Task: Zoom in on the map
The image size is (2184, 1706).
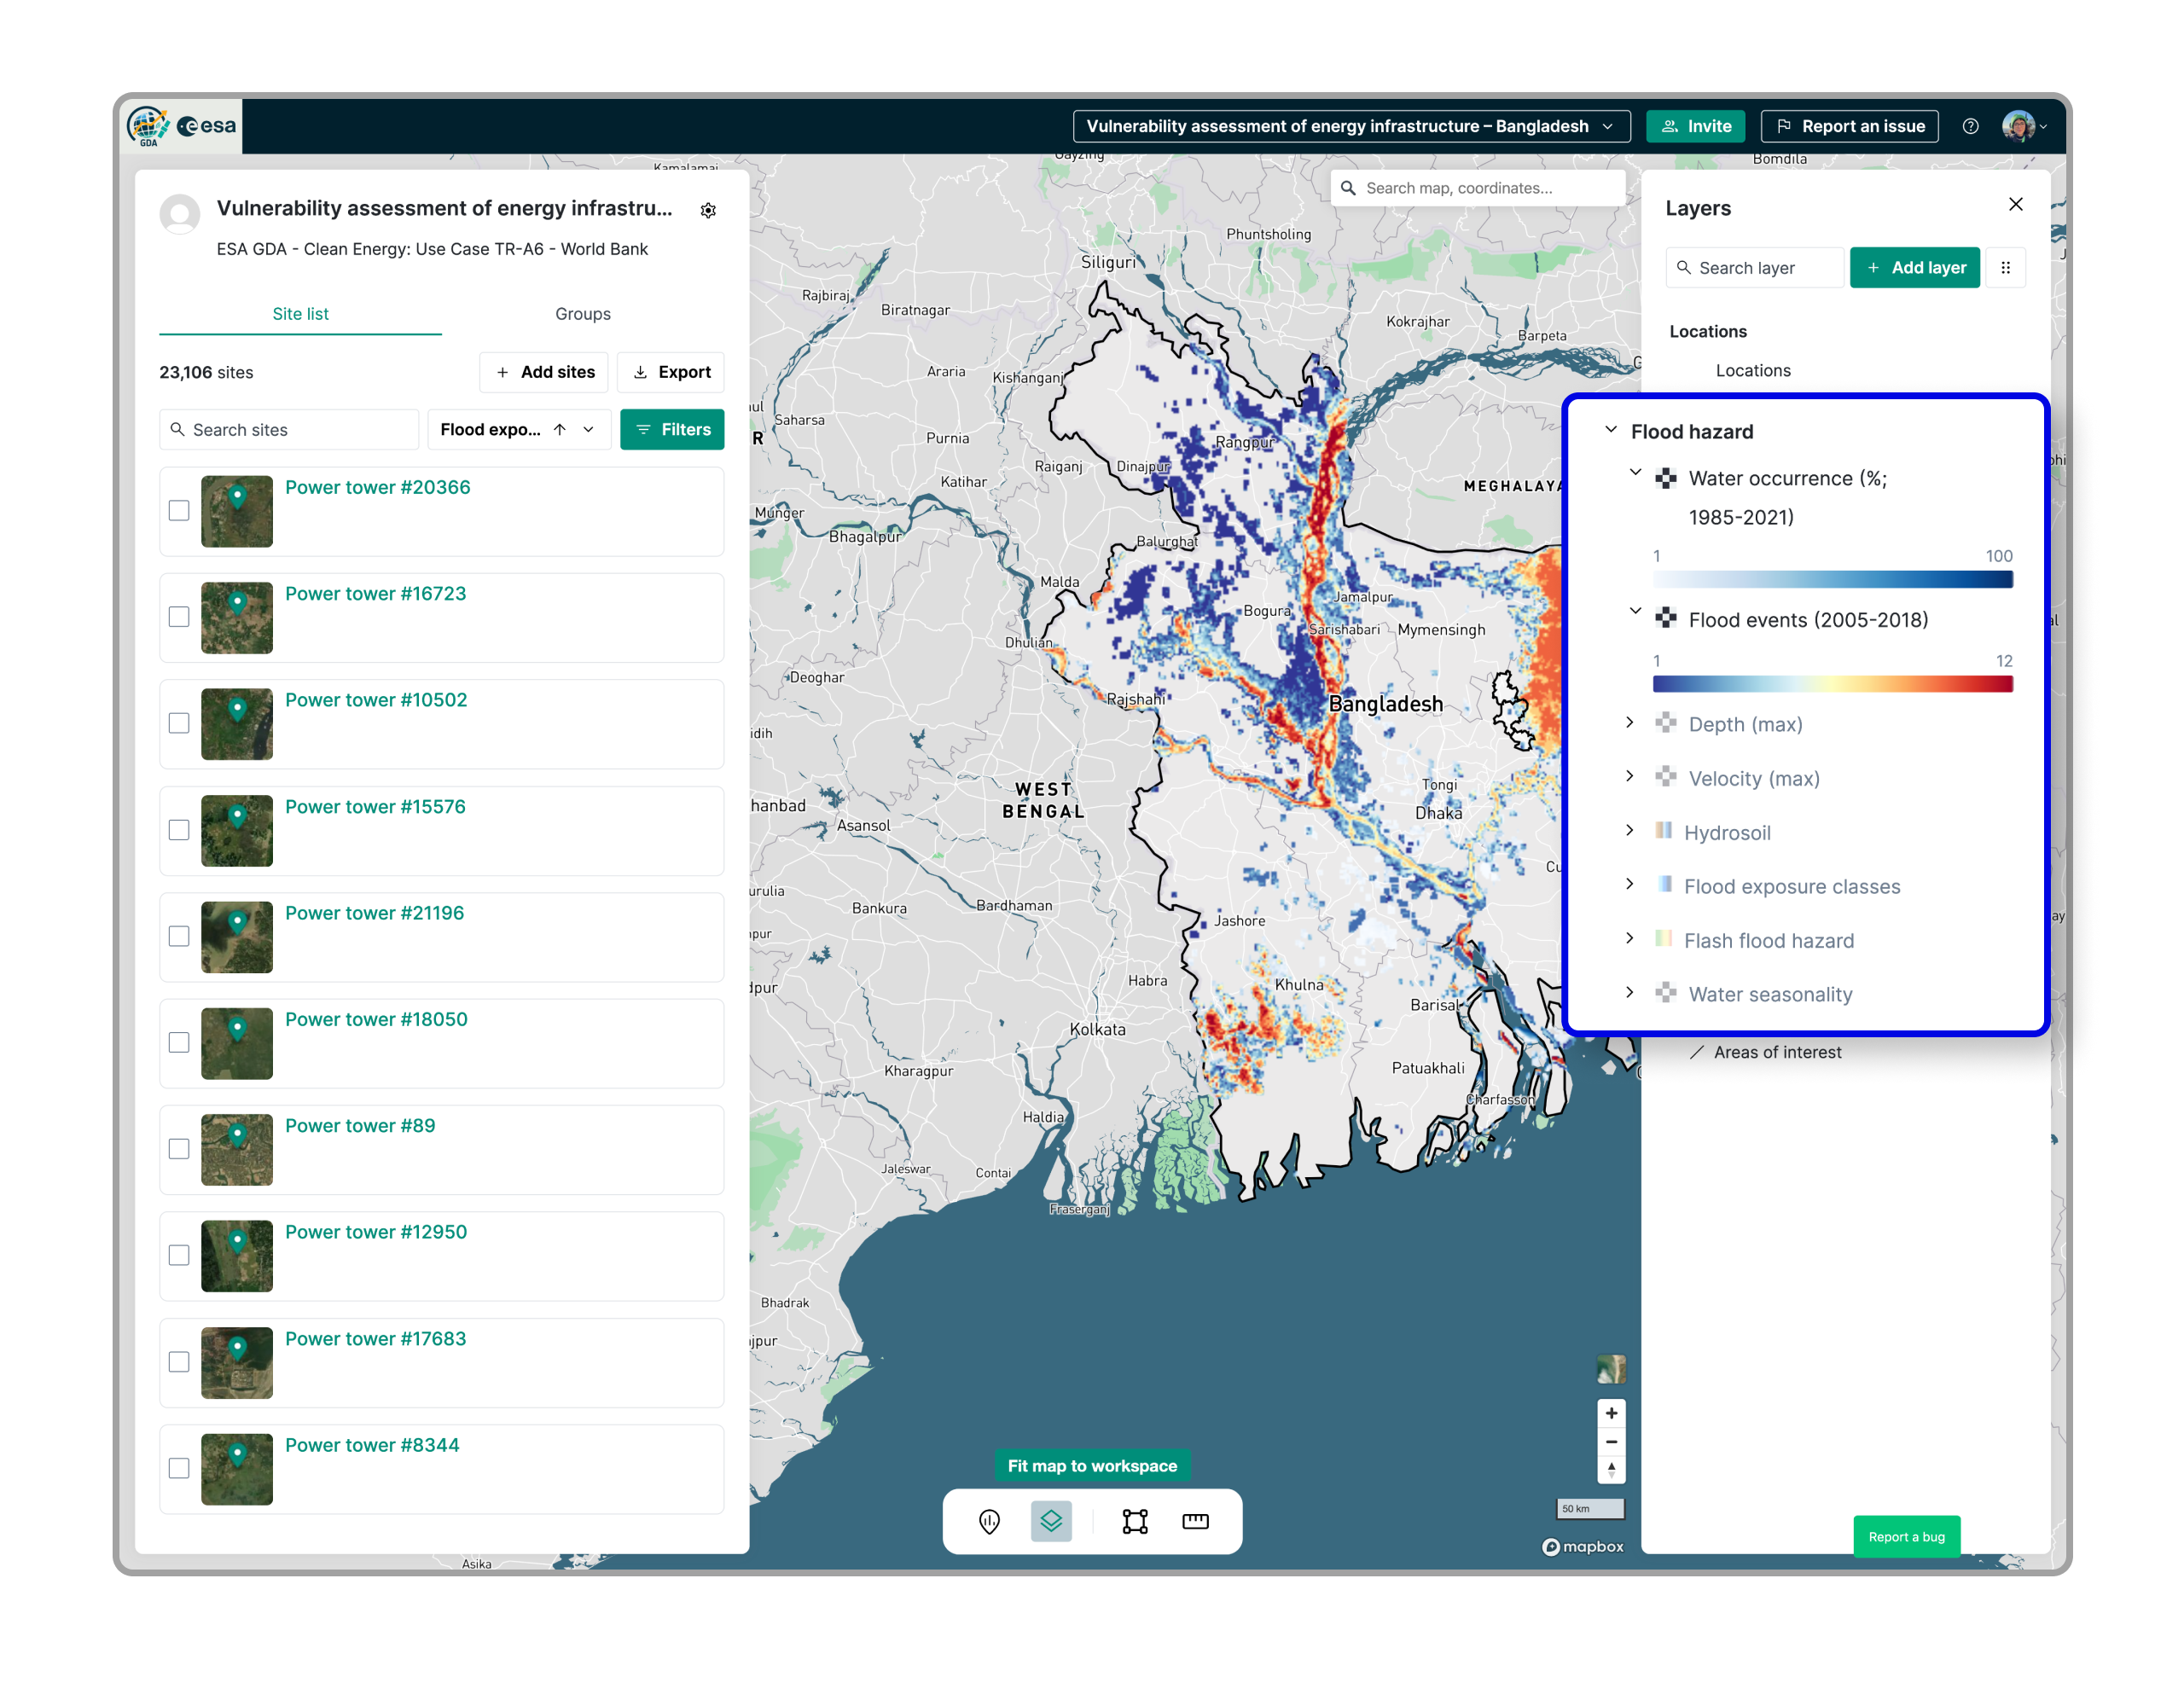Action: [1611, 1413]
